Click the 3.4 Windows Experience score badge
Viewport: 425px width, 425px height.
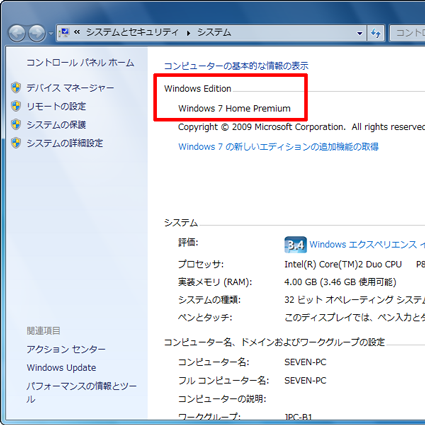pyautogui.click(x=295, y=245)
